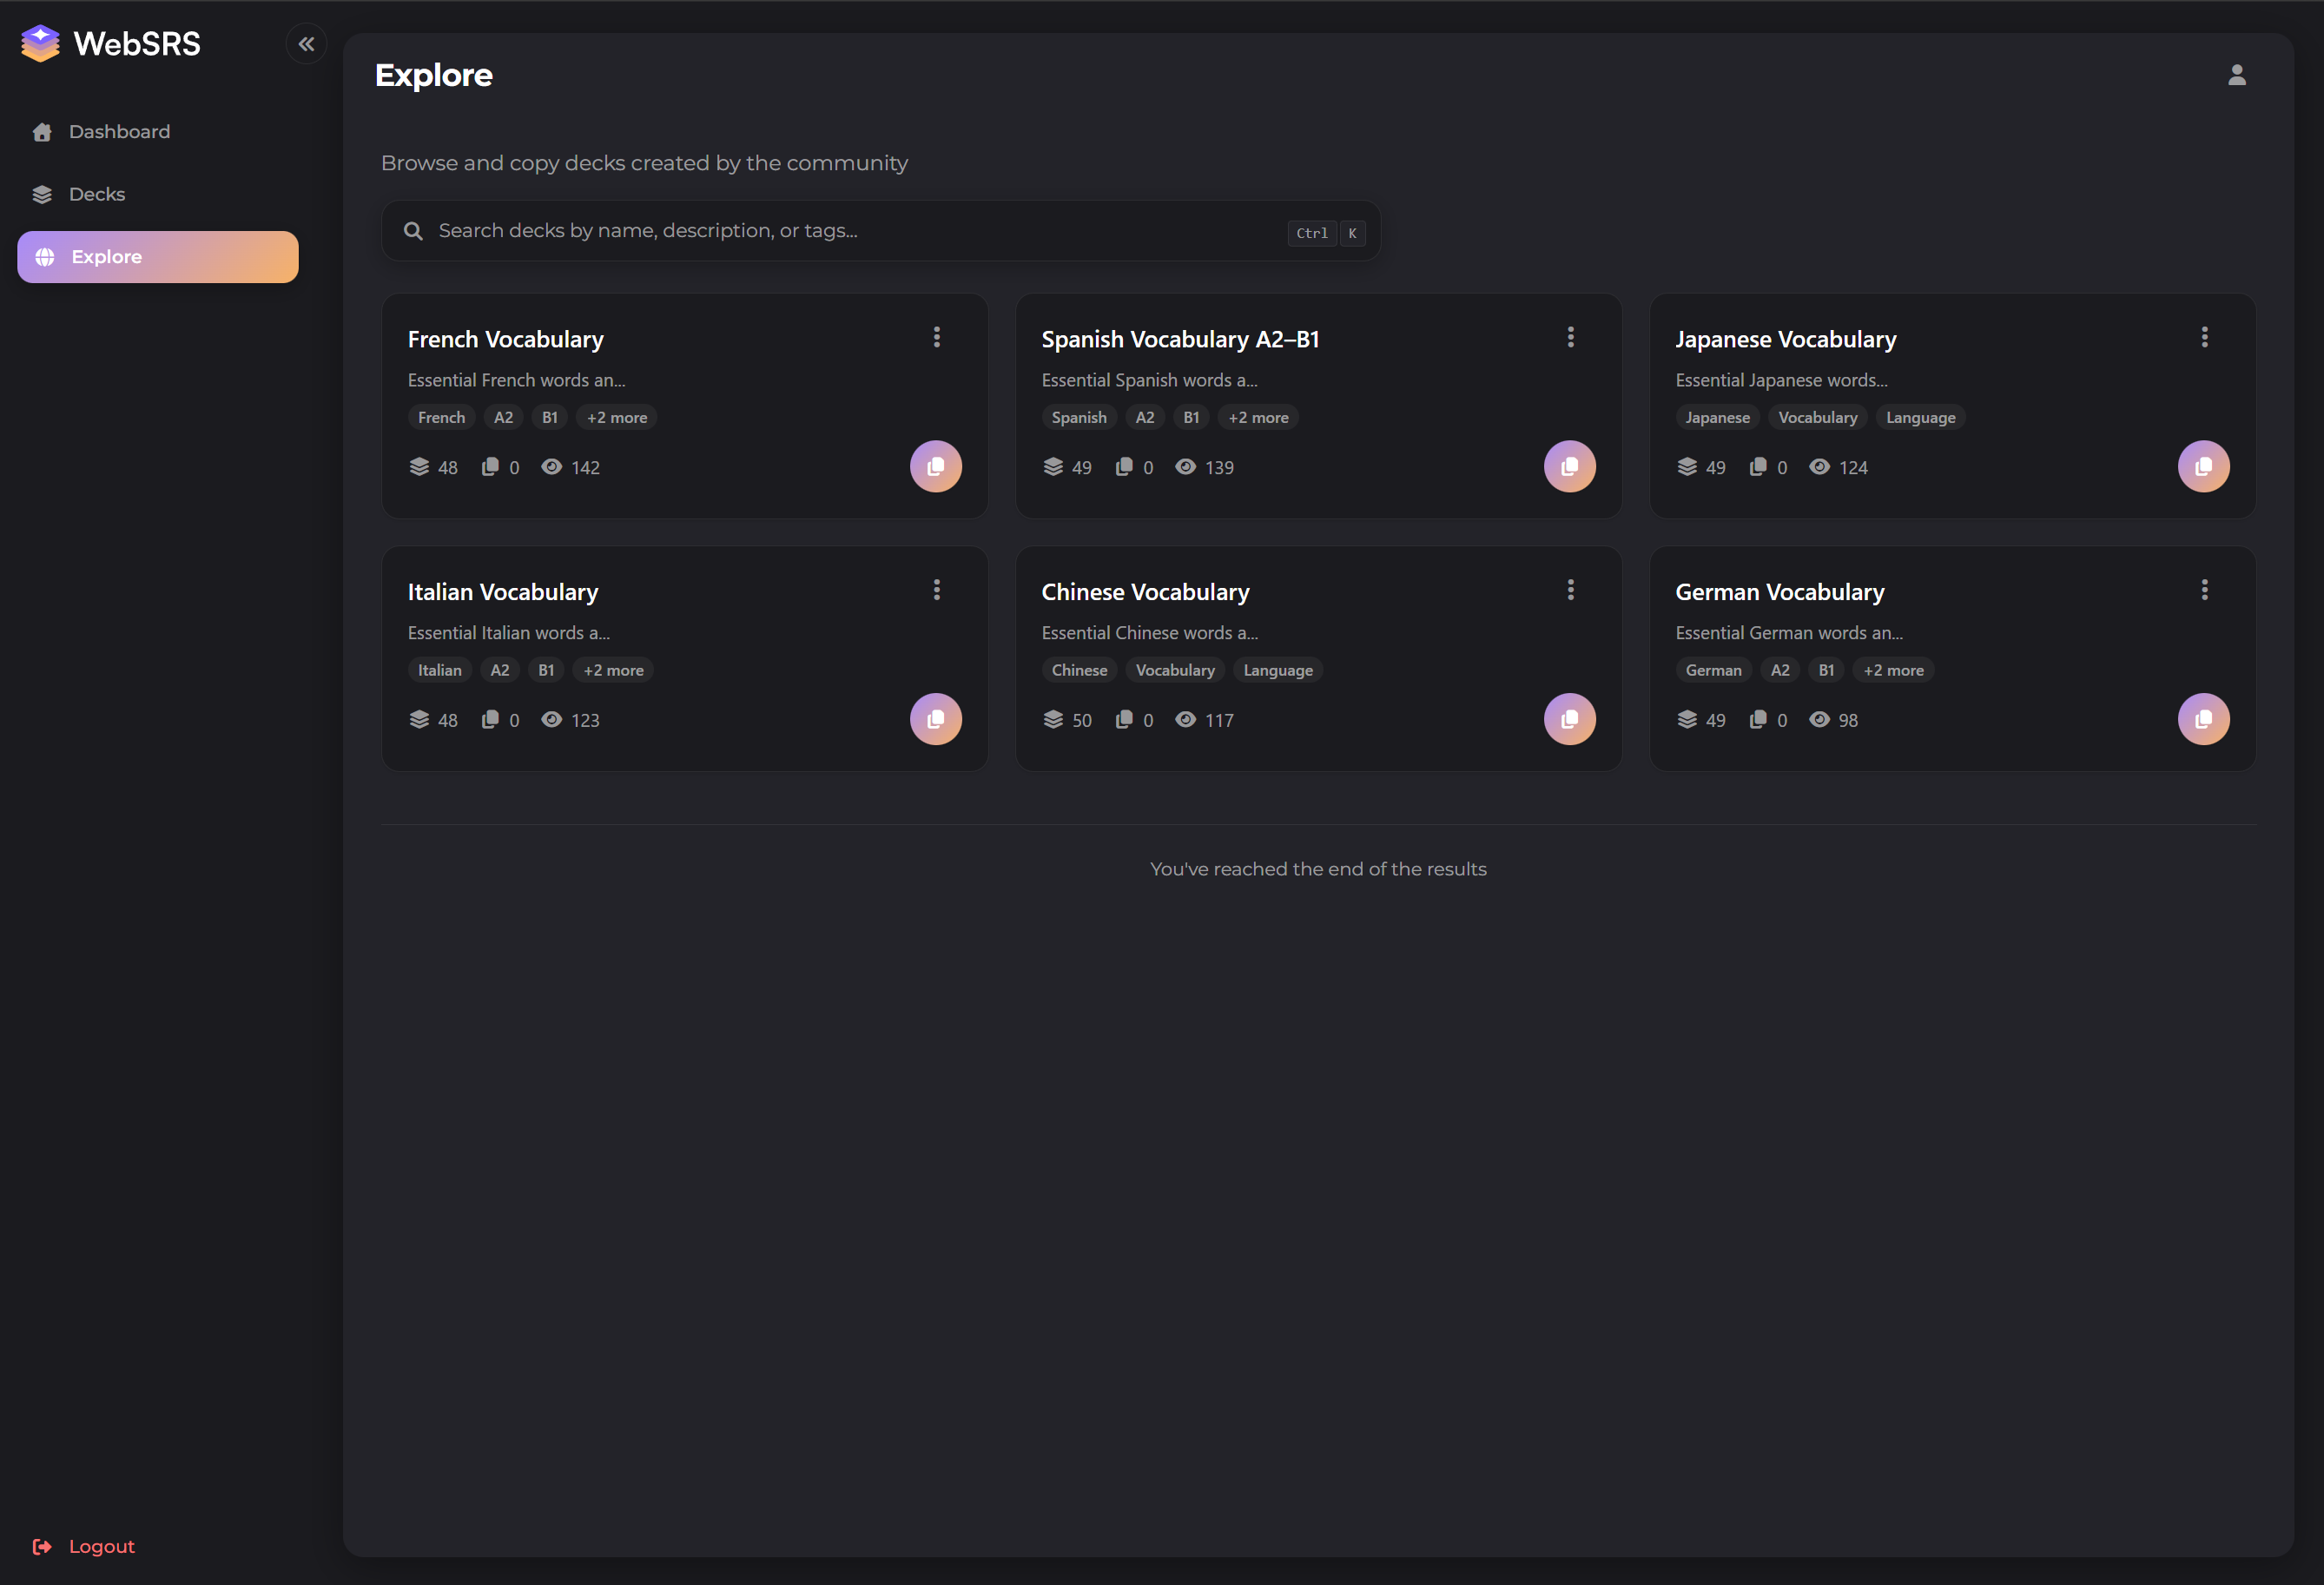Open German Vocabulary three-dot menu
Viewport: 2324px width, 1585px height.
2204,590
